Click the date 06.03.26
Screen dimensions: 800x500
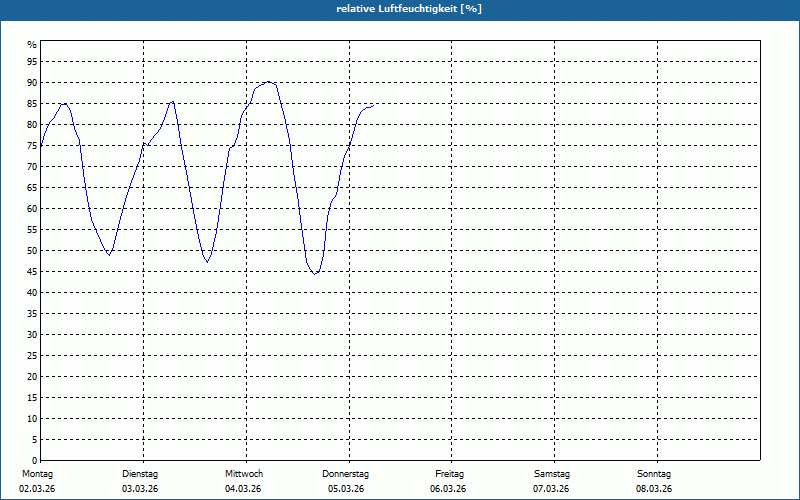coord(448,489)
